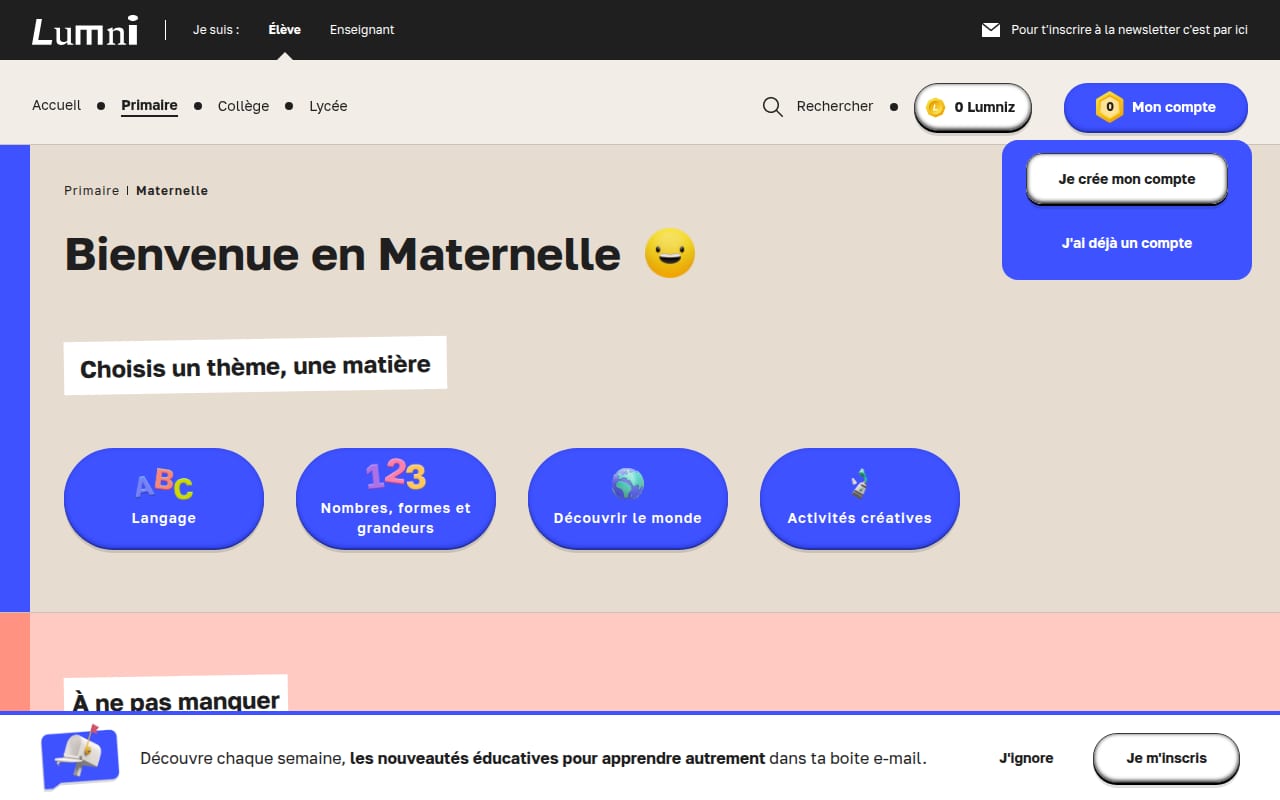The image size is (1280, 800).
Task: Click the globe icon on Découvrir le monde
Action: point(628,484)
